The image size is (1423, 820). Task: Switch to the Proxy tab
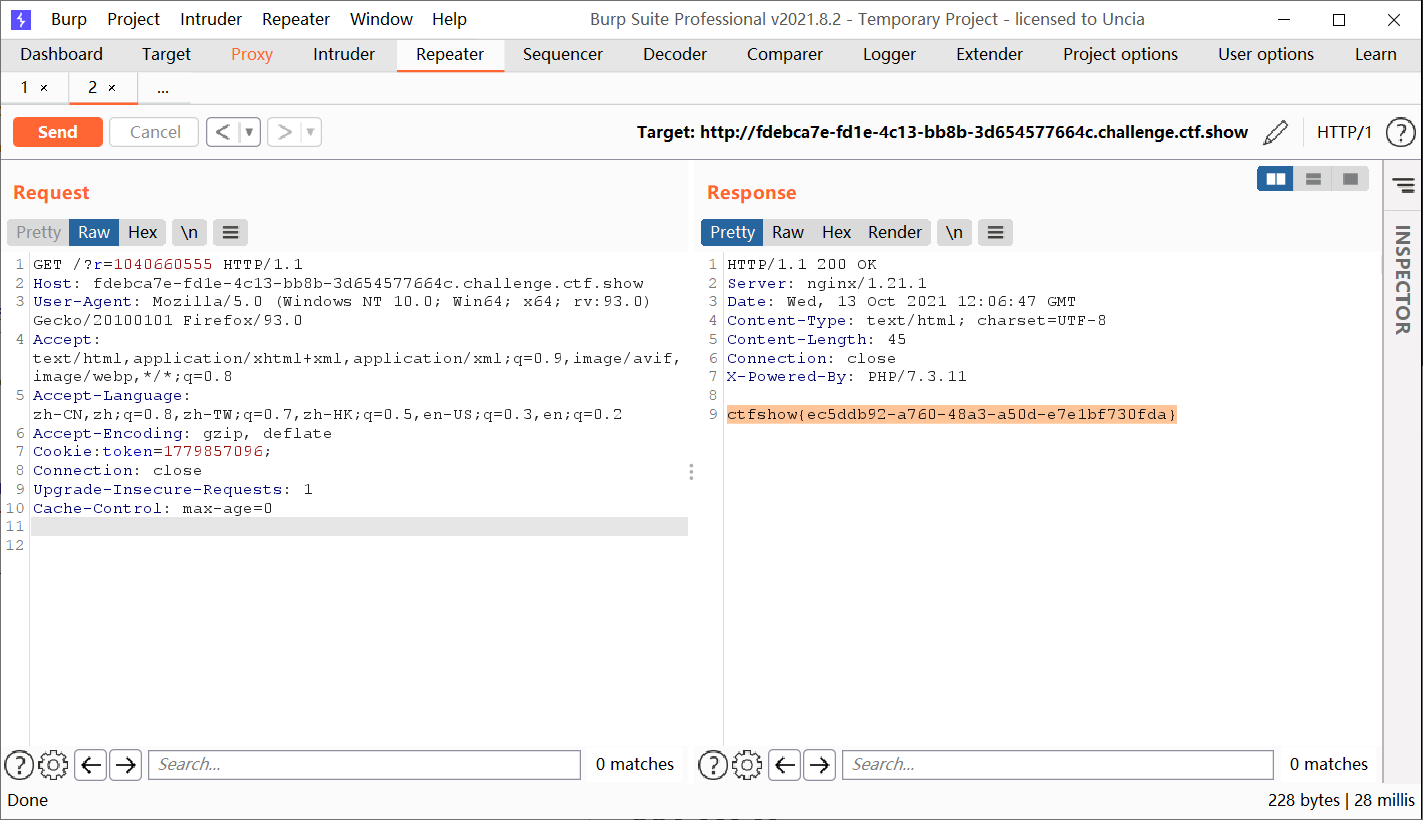click(x=252, y=54)
